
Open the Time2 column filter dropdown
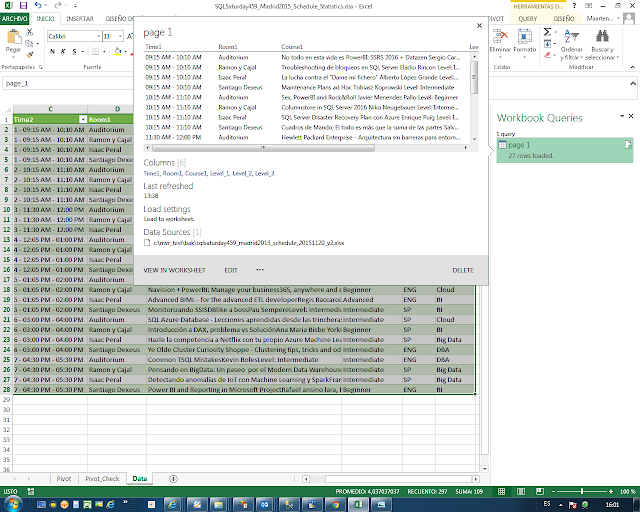pyautogui.click(x=83, y=119)
